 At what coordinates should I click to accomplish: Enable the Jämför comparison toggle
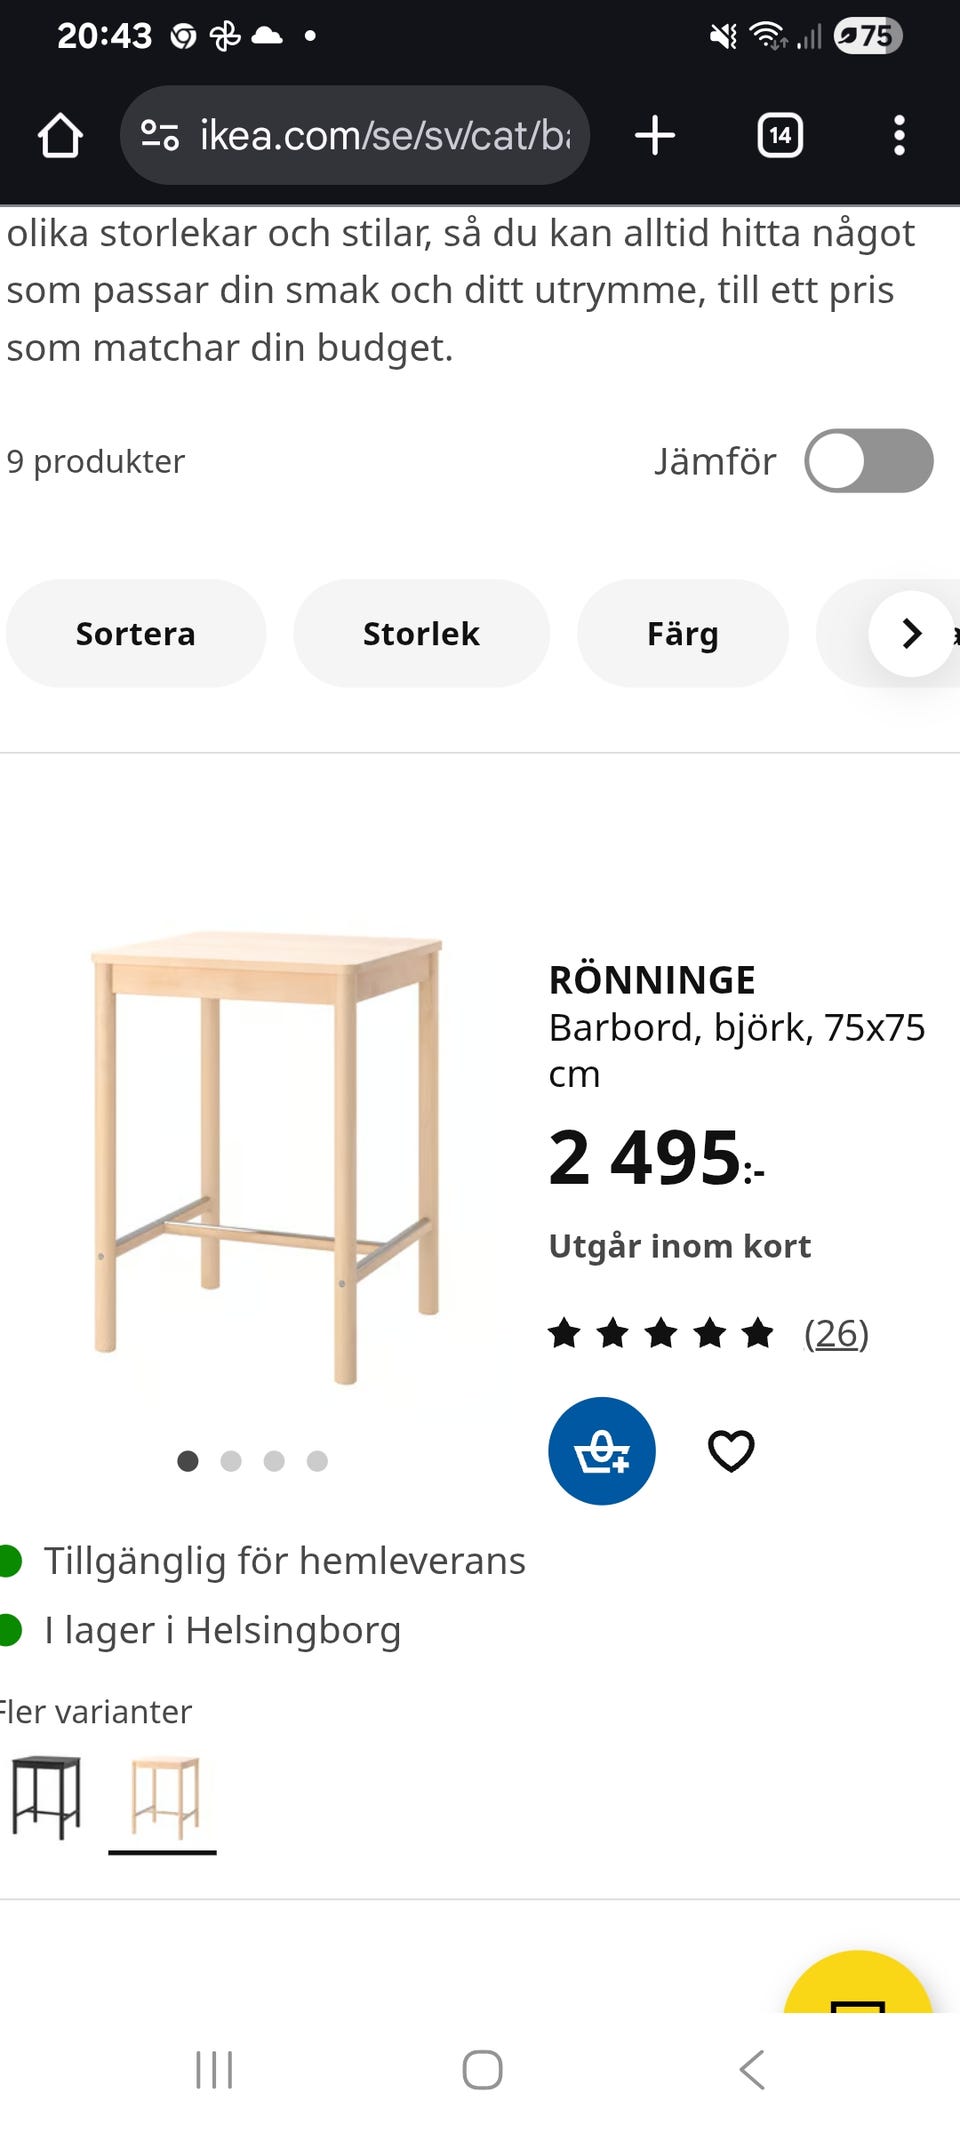869,460
